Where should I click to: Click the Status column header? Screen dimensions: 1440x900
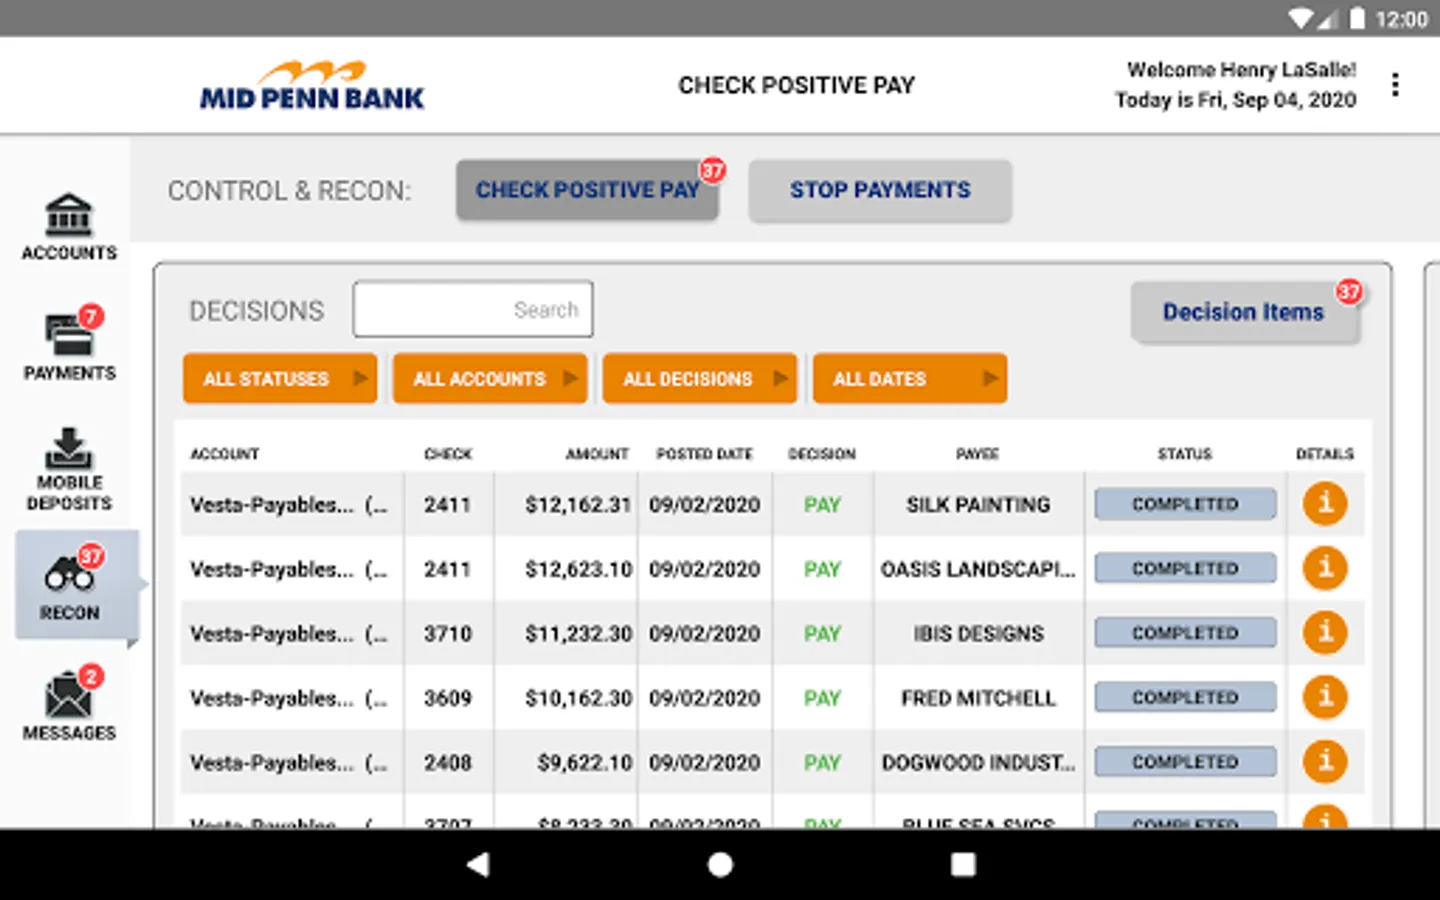[1184, 454]
